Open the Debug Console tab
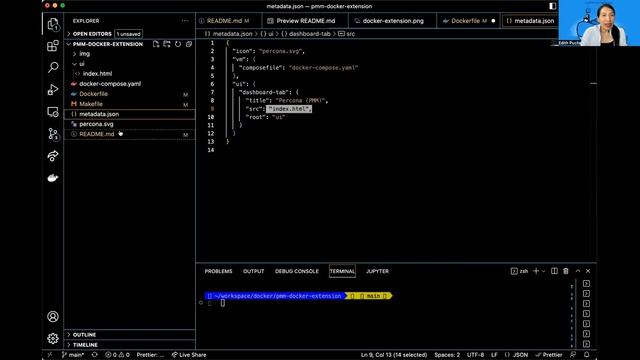This screenshot has width=640, height=360. pos(297,271)
